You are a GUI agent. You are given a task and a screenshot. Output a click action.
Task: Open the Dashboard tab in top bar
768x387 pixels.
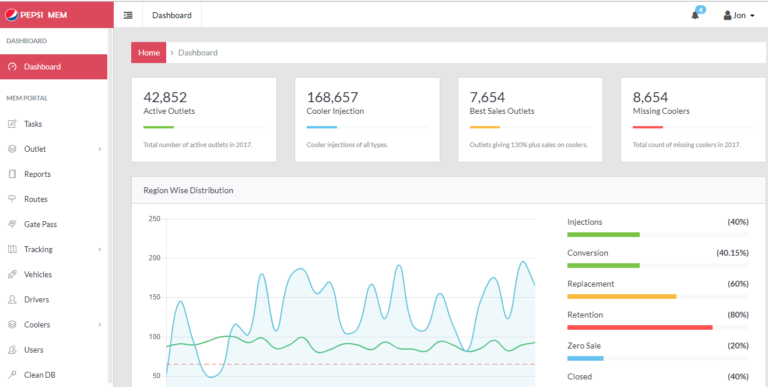[172, 15]
